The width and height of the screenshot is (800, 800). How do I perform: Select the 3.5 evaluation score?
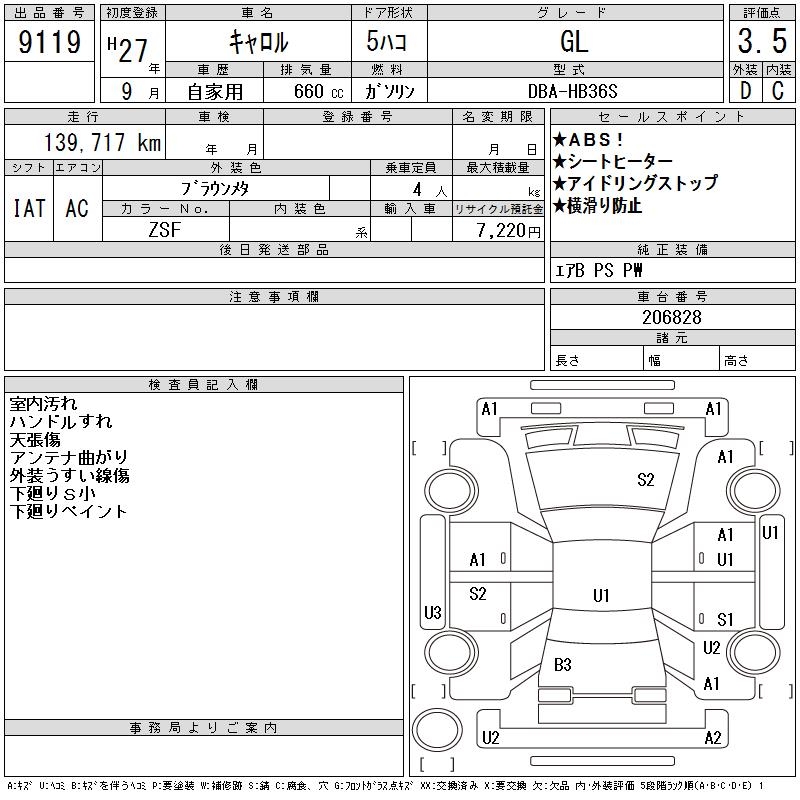click(761, 42)
